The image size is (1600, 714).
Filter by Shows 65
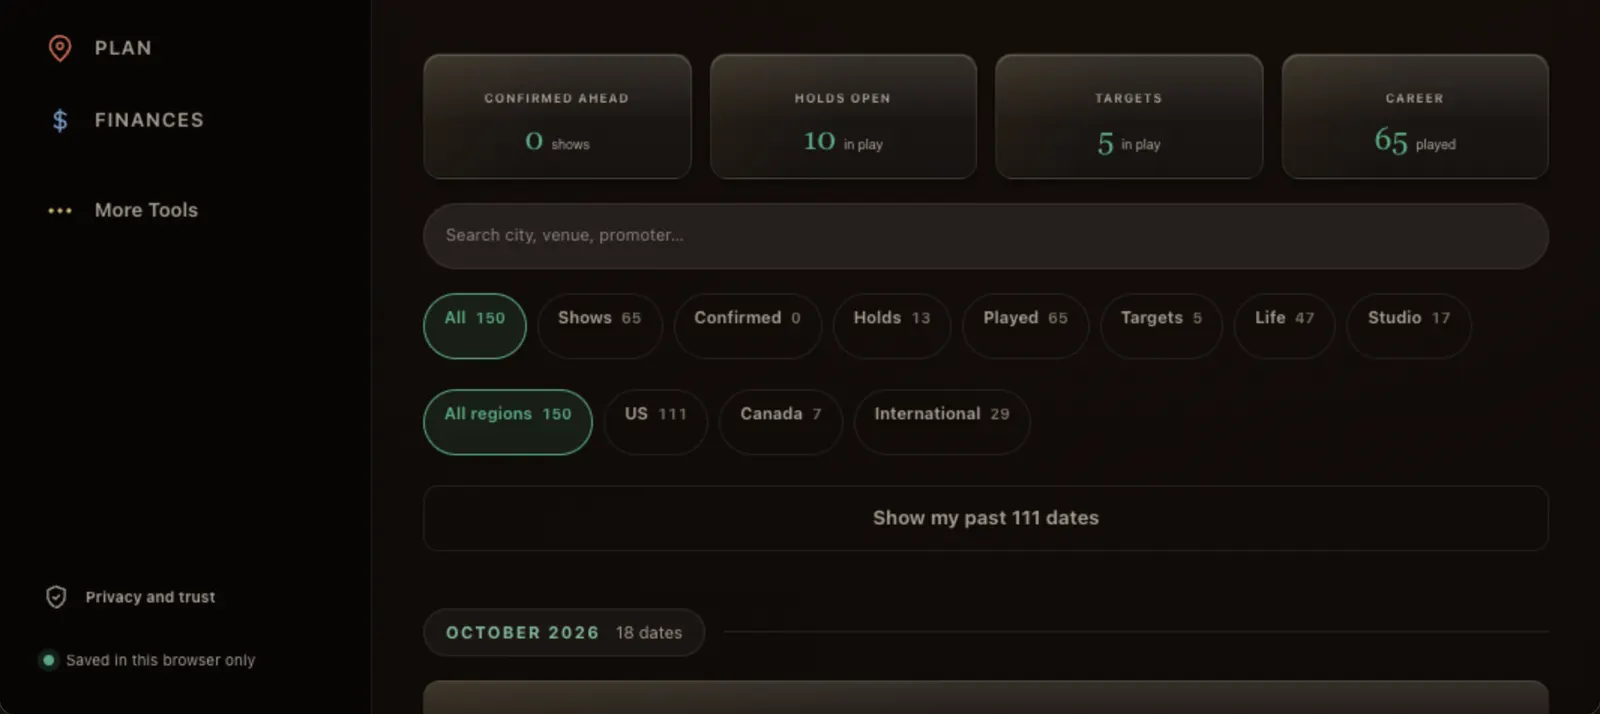pos(600,326)
